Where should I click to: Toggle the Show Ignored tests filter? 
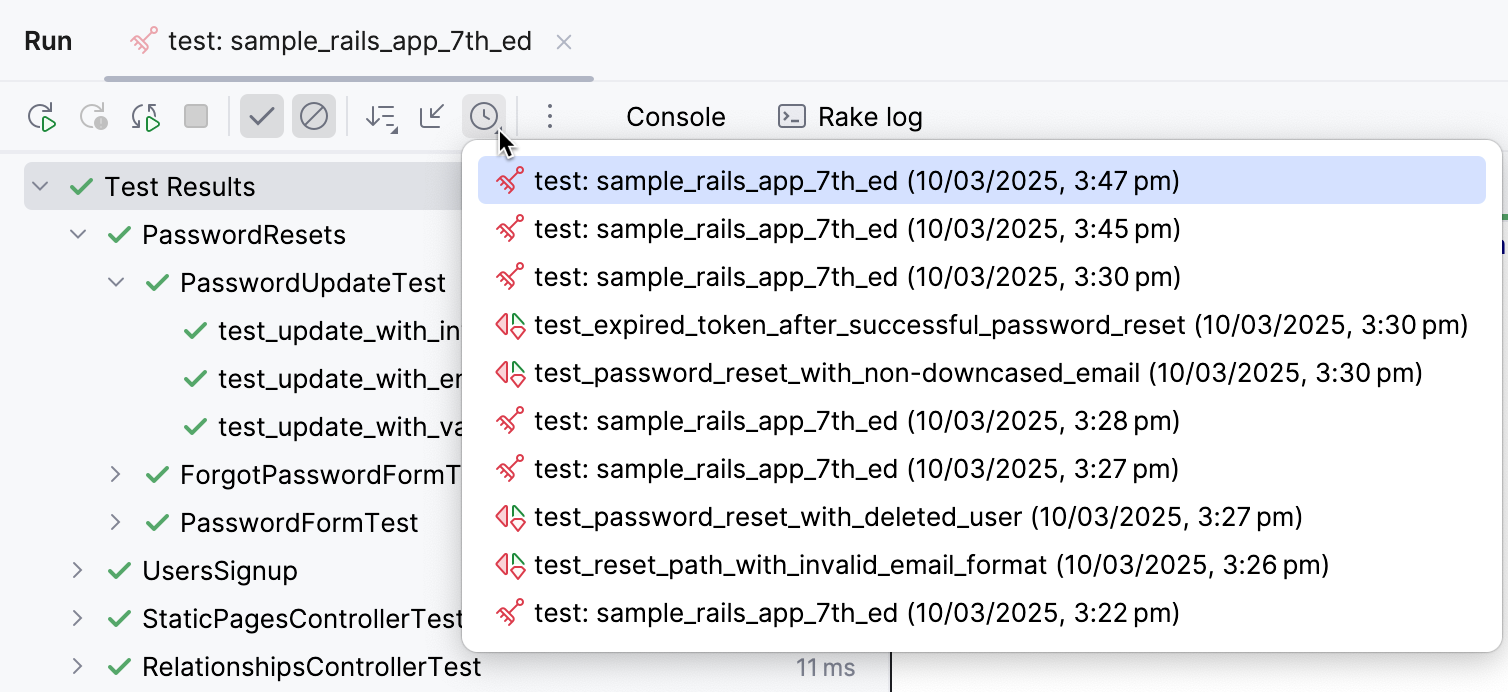[314, 116]
